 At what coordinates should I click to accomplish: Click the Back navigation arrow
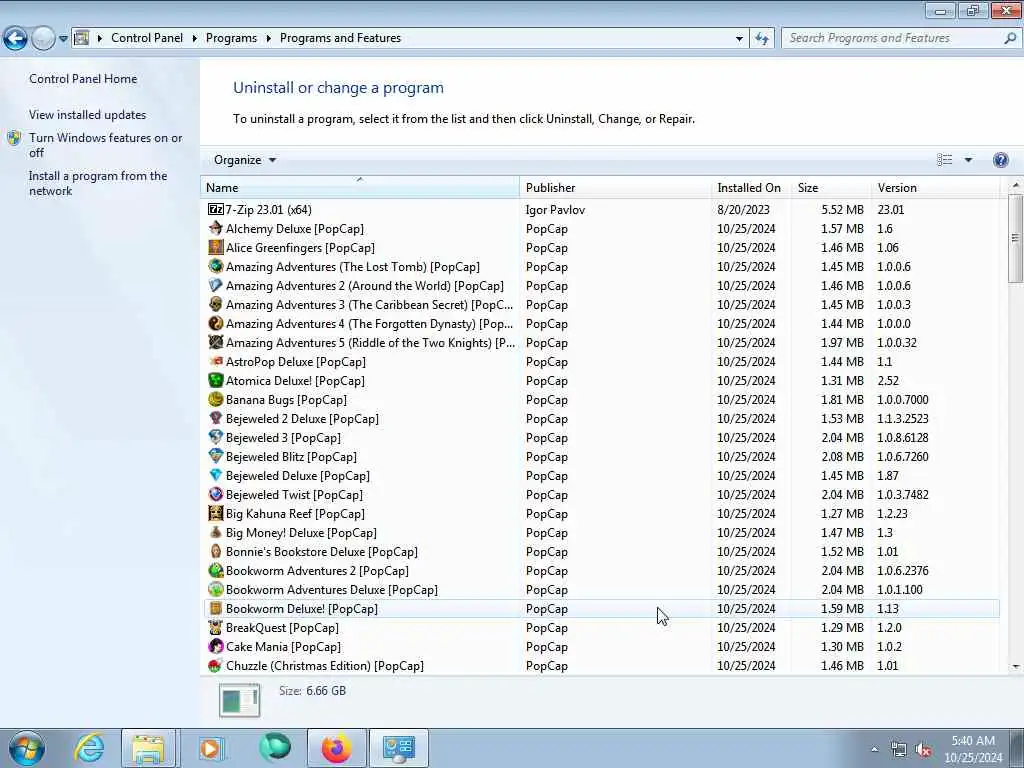(x=16, y=39)
